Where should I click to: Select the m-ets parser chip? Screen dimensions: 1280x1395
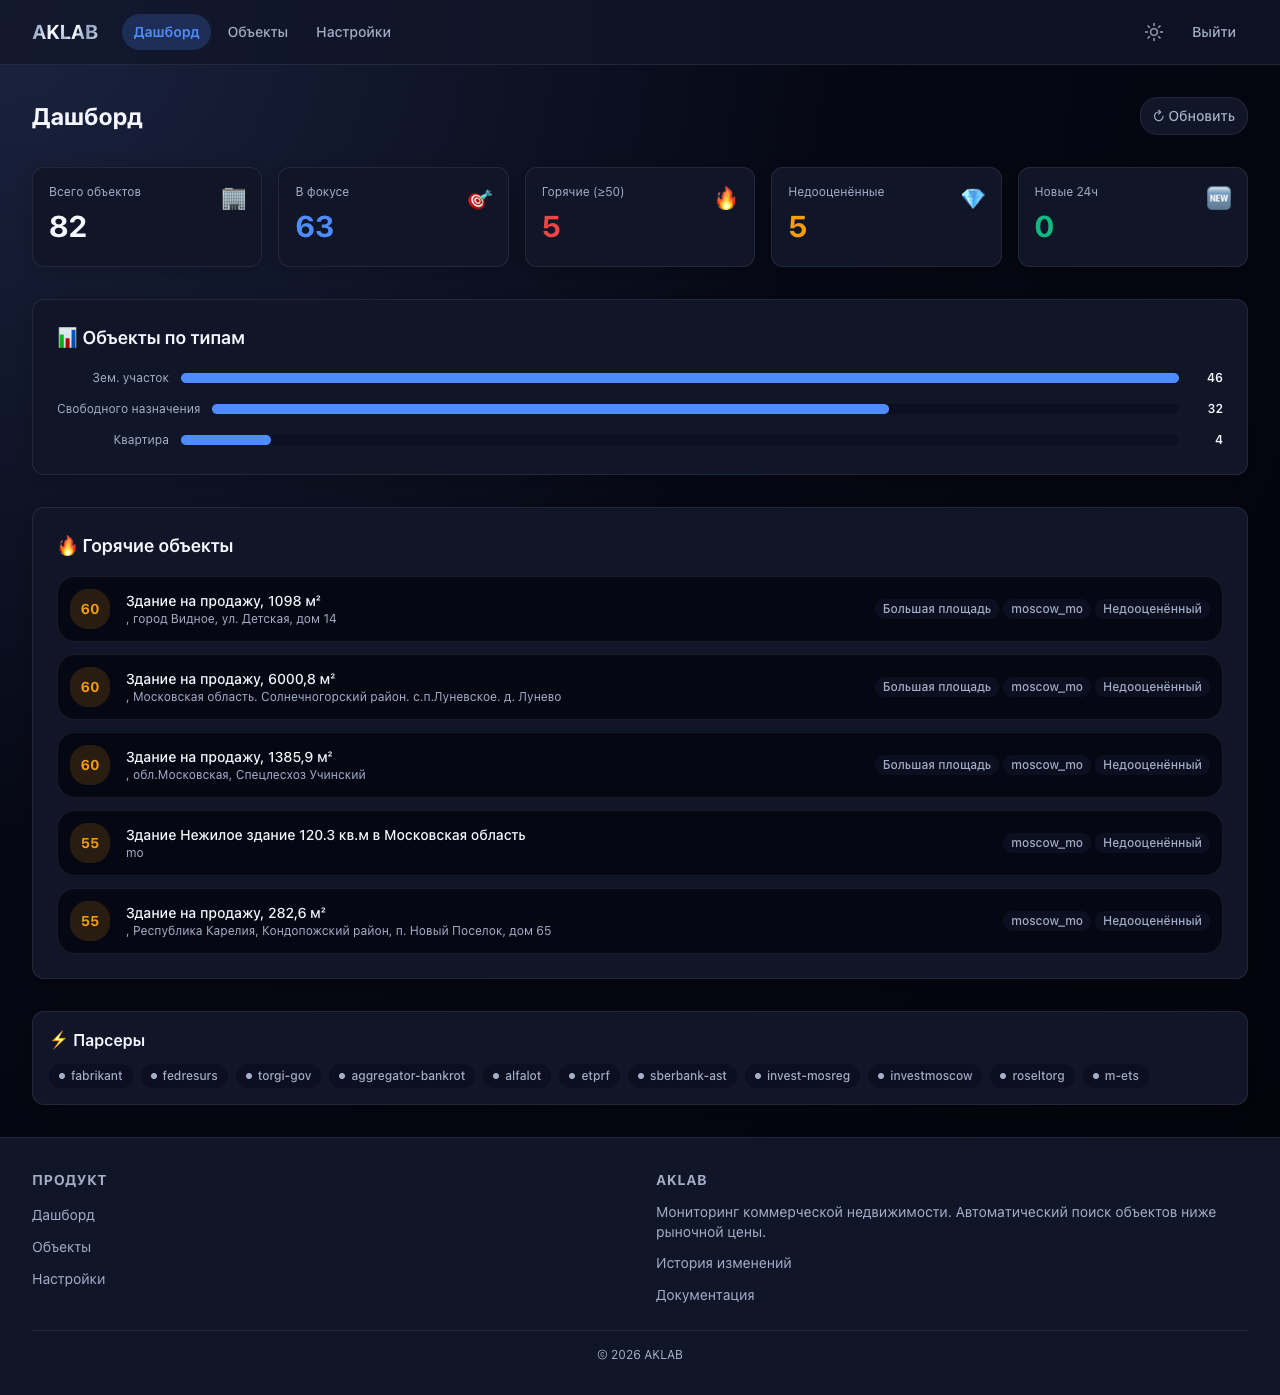tap(1116, 1076)
